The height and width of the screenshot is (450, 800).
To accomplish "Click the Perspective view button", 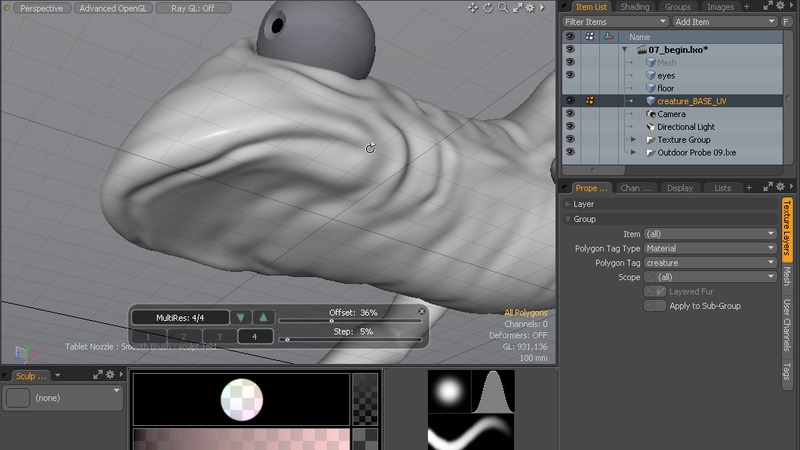I will [x=41, y=8].
